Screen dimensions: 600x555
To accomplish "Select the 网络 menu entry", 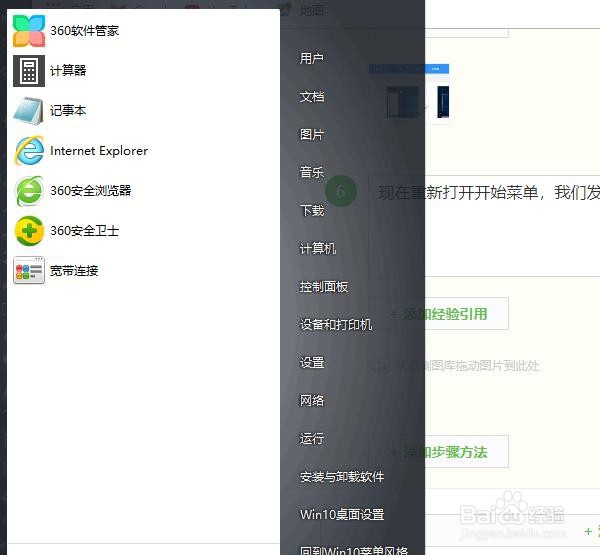I will (312, 400).
